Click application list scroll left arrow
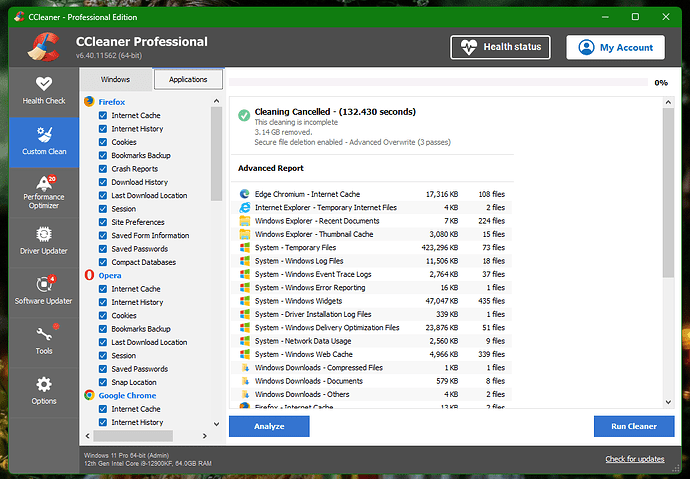Viewport: 690px width, 479px height. coord(88,436)
